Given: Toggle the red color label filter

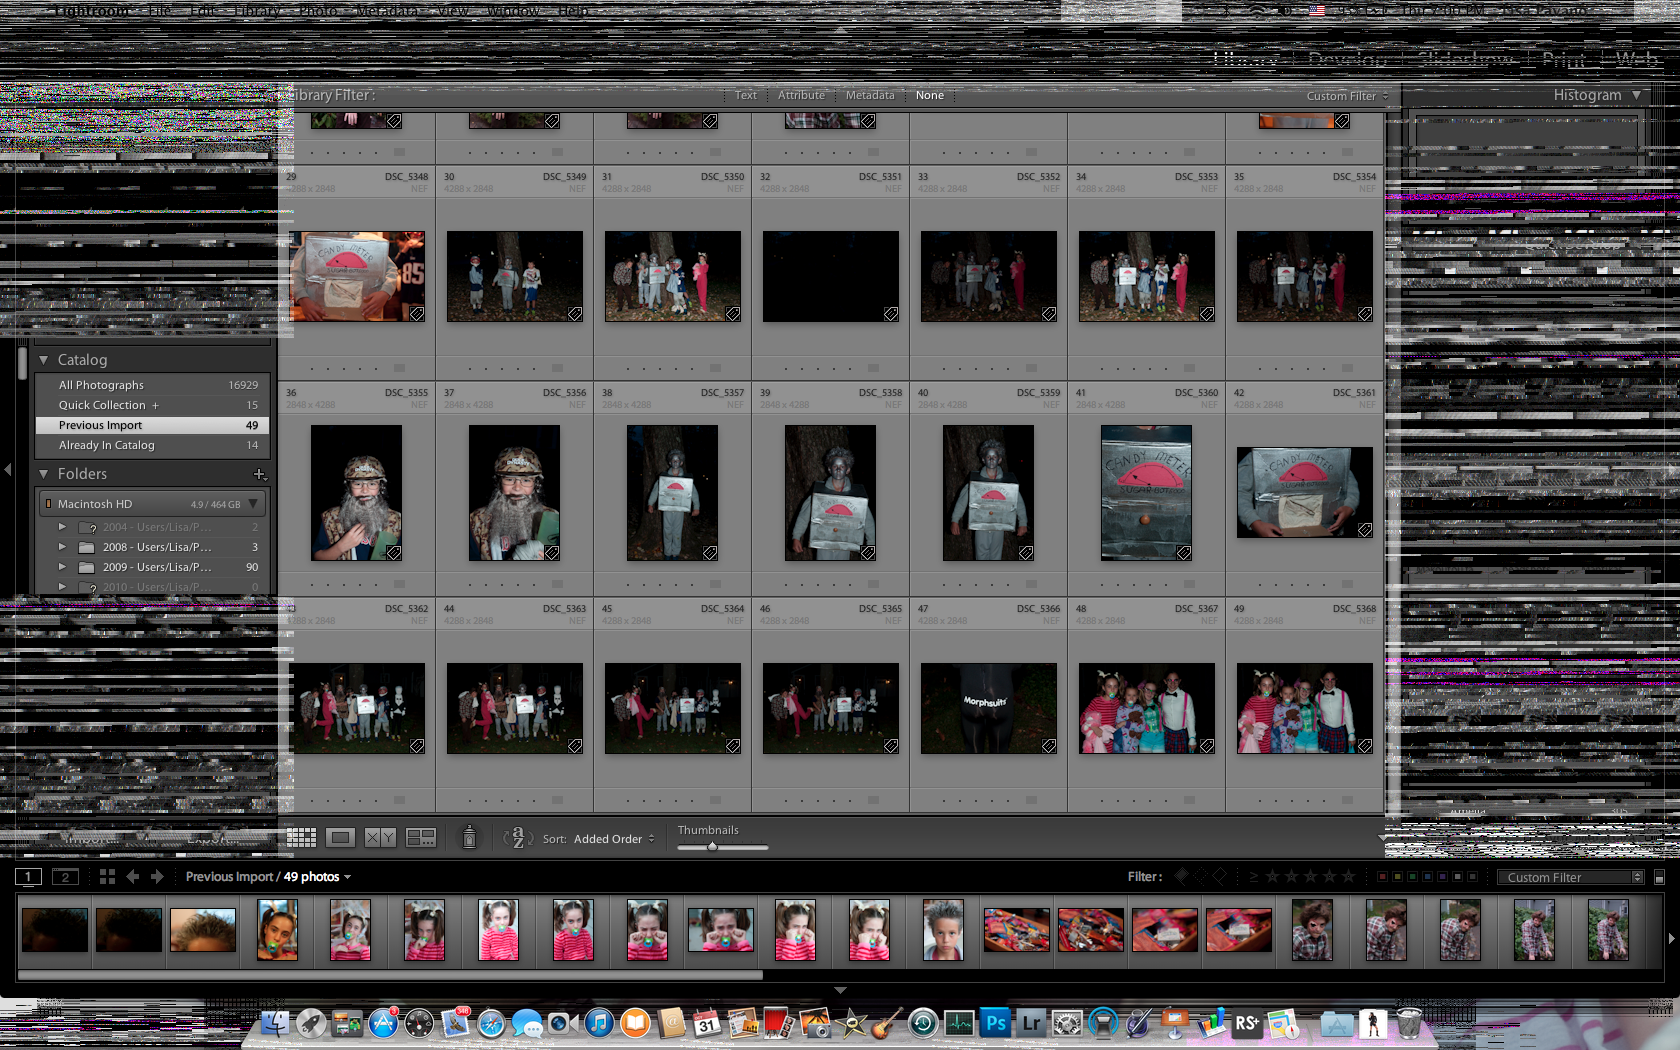Looking at the screenshot, I should [x=1382, y=877].
